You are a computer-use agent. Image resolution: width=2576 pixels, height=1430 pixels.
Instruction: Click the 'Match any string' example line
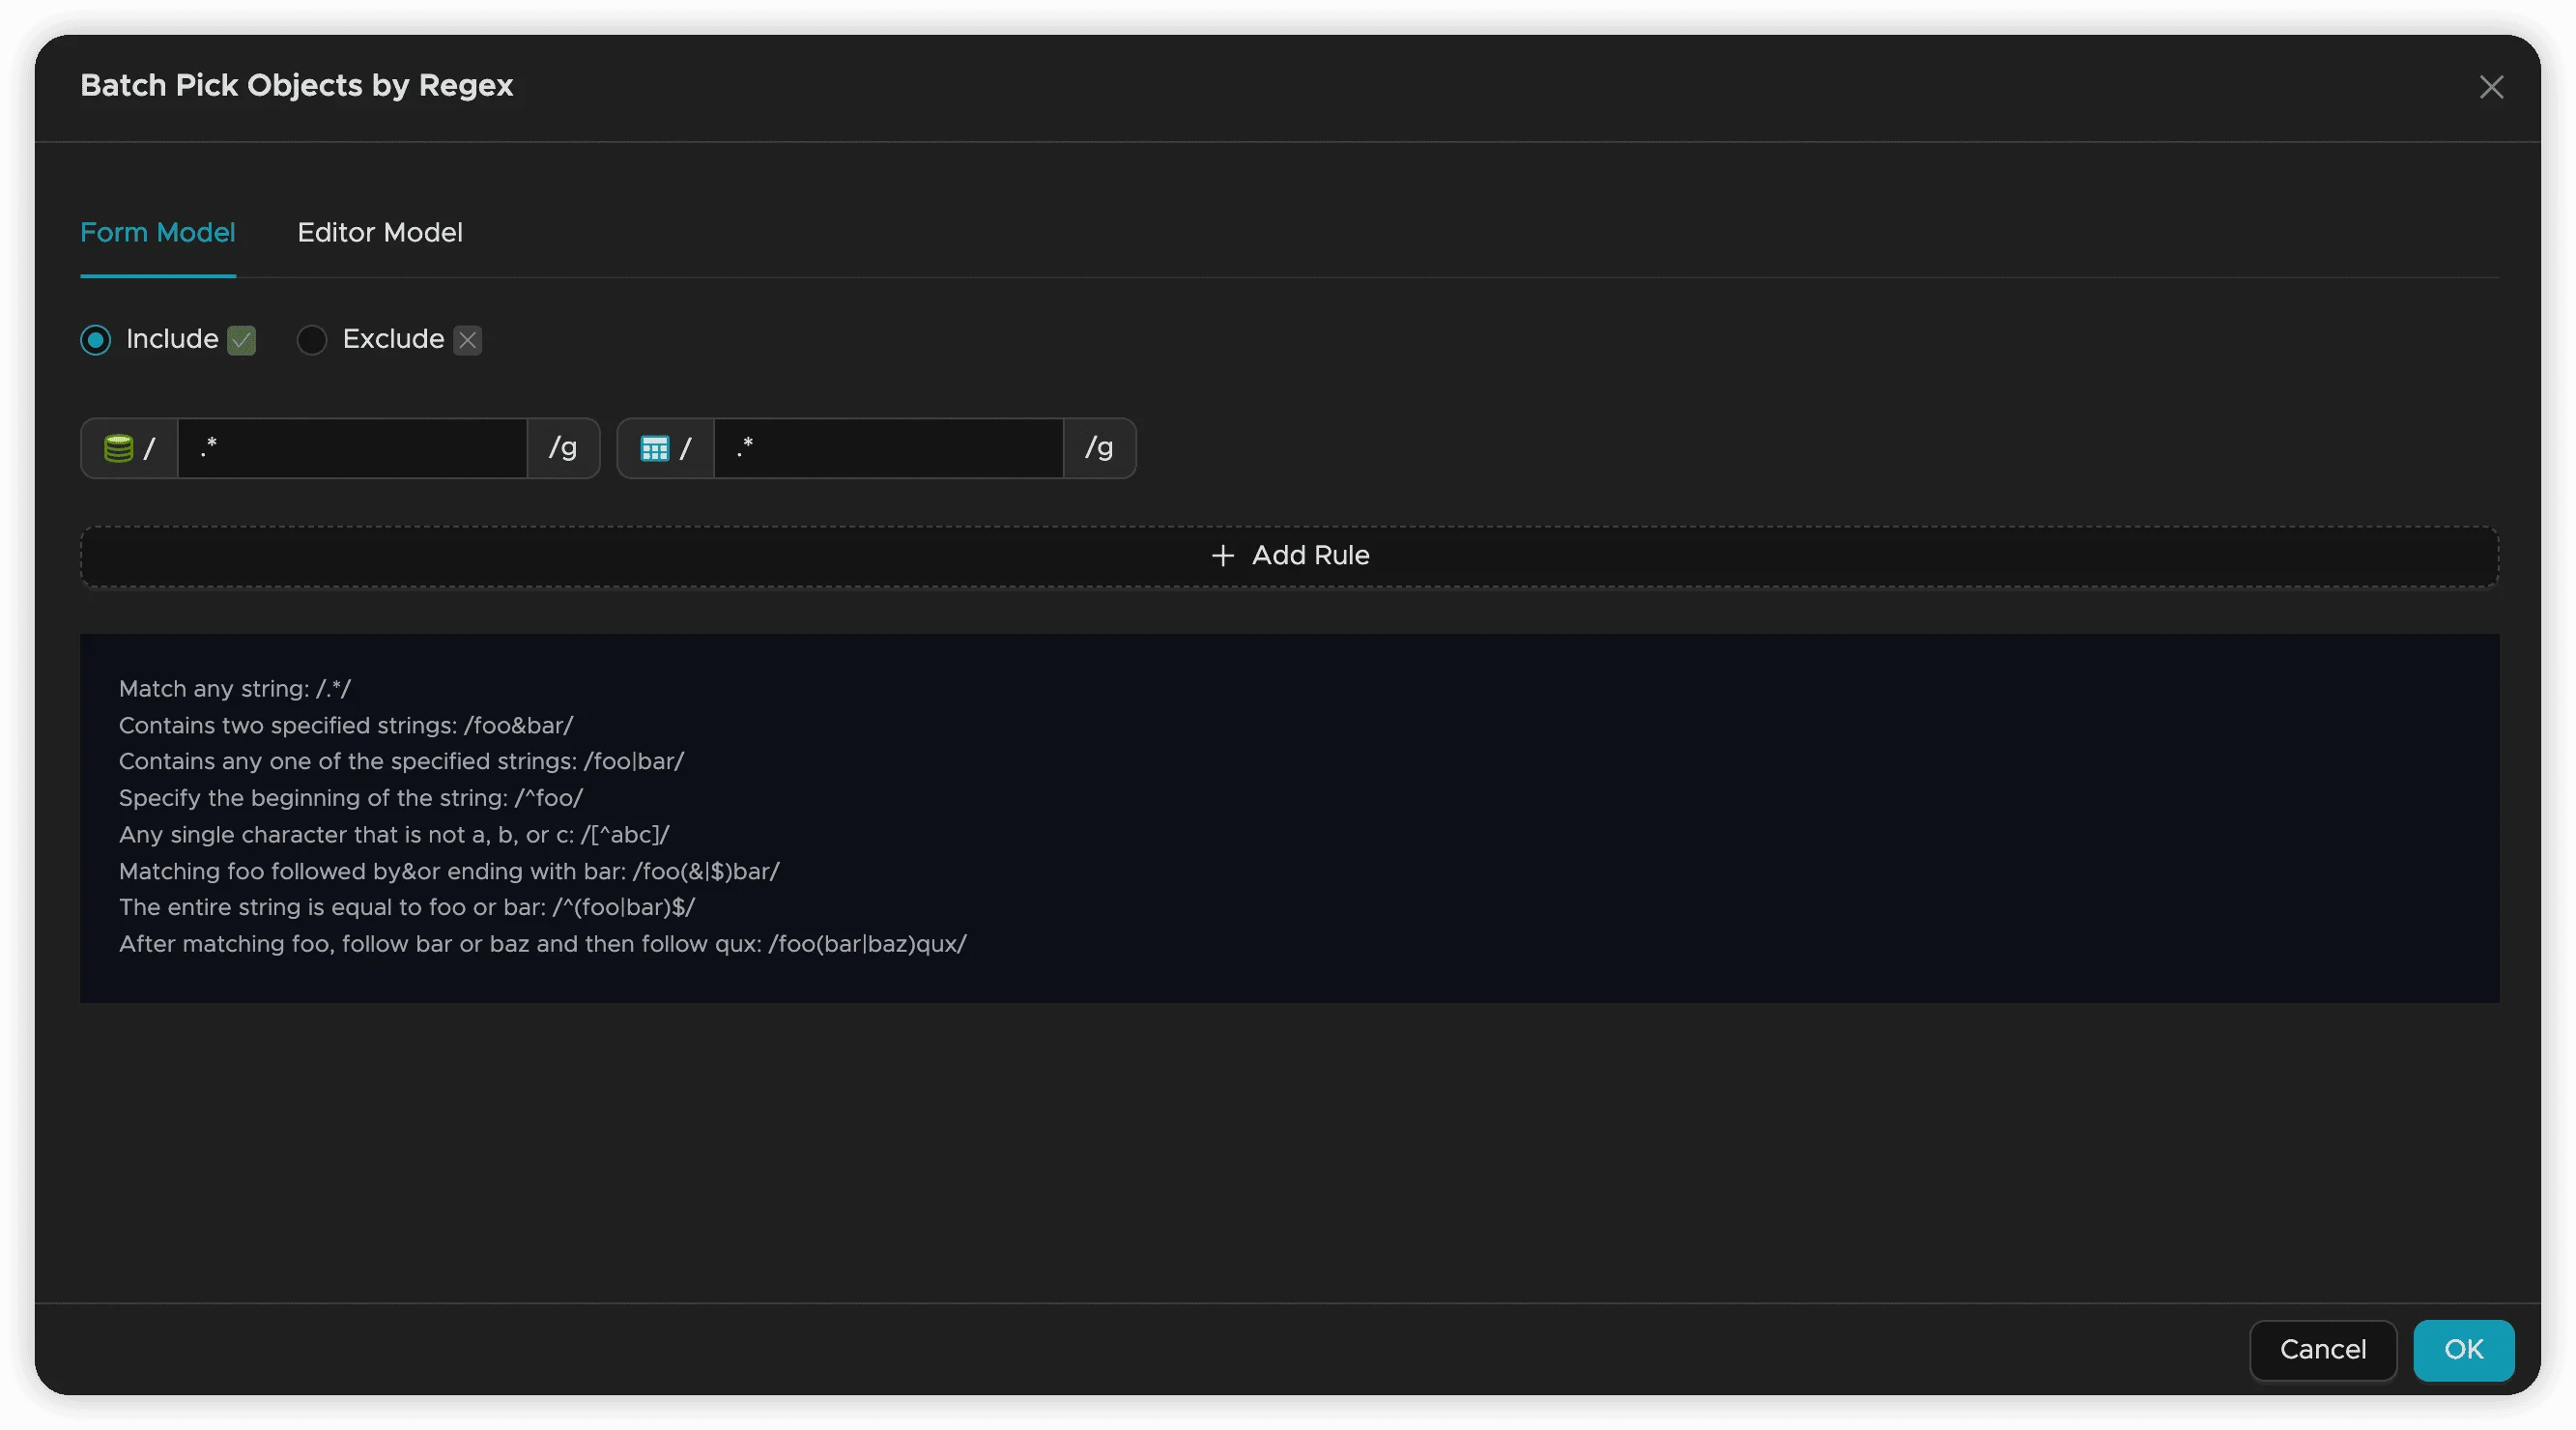[x=234, y=689]
